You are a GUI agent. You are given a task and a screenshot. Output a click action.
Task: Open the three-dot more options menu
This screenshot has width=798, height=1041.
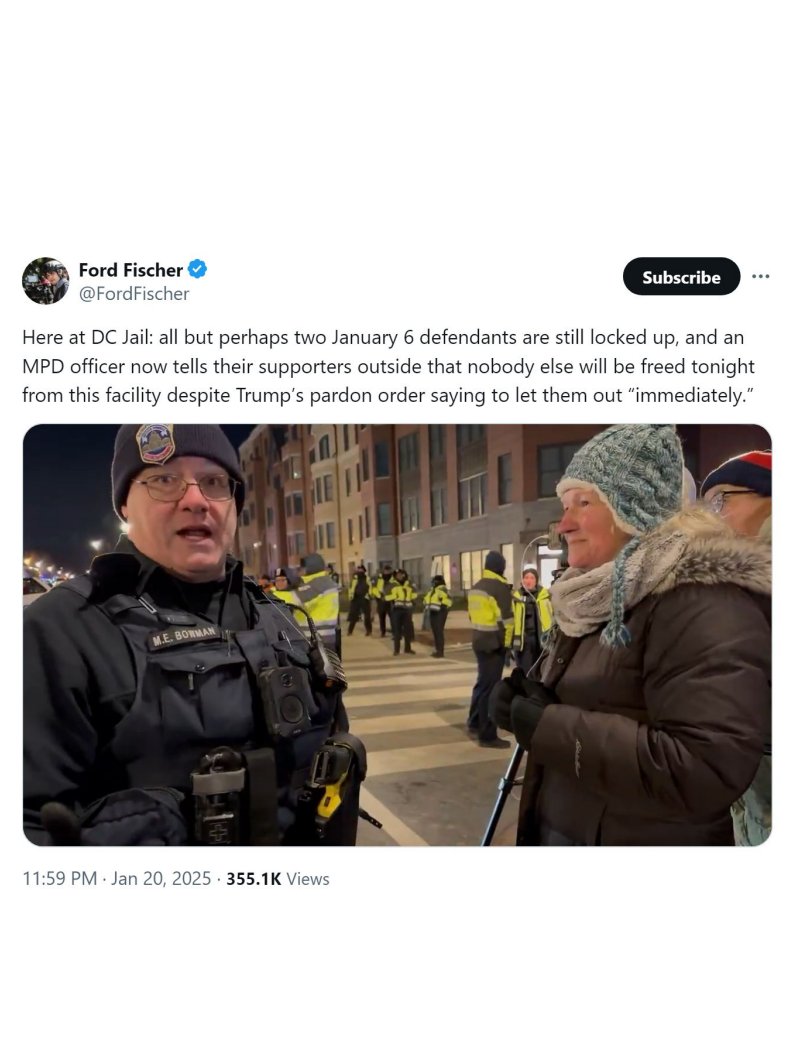coord(761,276)
